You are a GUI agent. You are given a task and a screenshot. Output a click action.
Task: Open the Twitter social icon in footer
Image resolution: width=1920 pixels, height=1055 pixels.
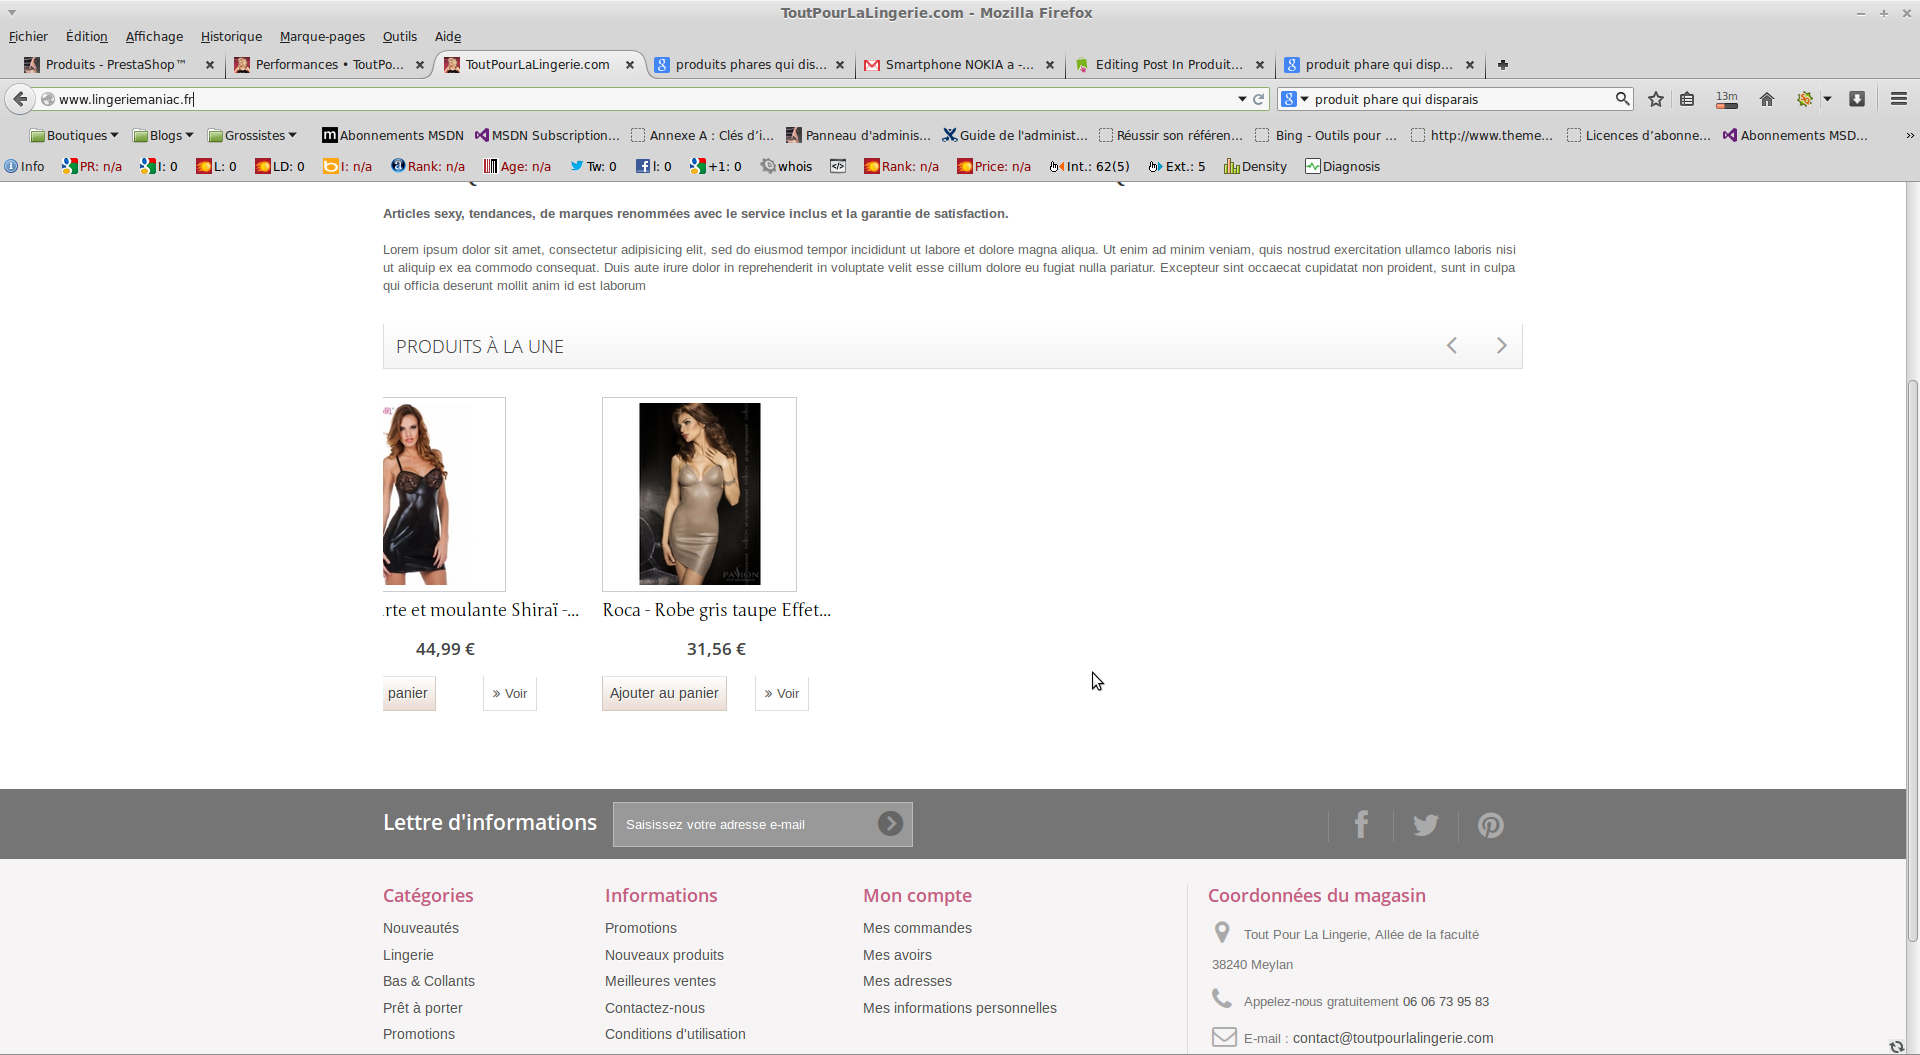1426,825
